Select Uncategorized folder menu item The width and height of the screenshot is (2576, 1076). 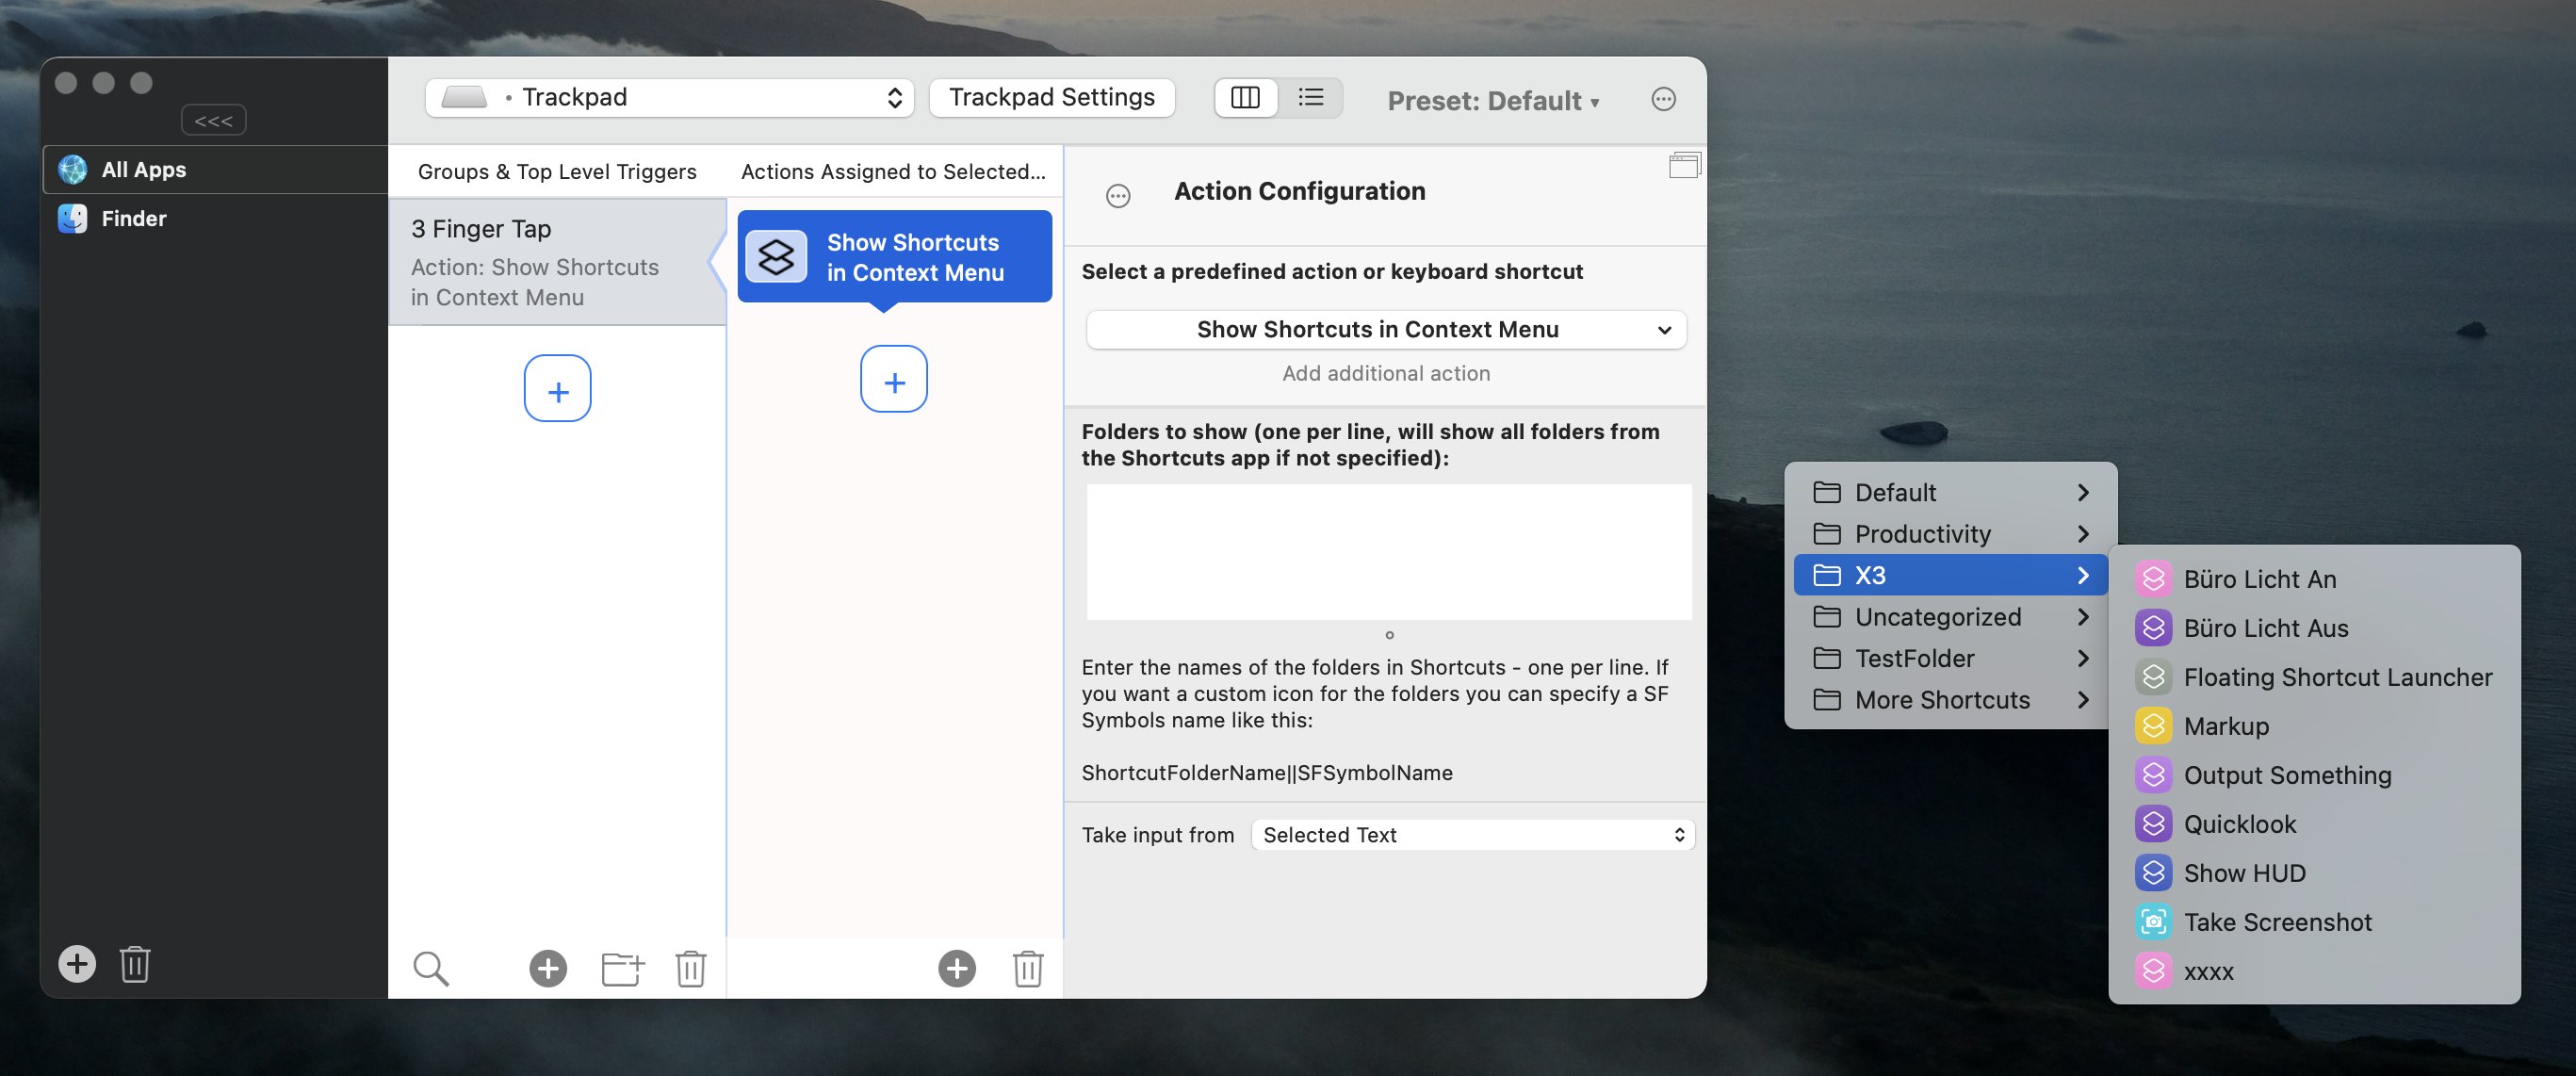[1950, 617]
